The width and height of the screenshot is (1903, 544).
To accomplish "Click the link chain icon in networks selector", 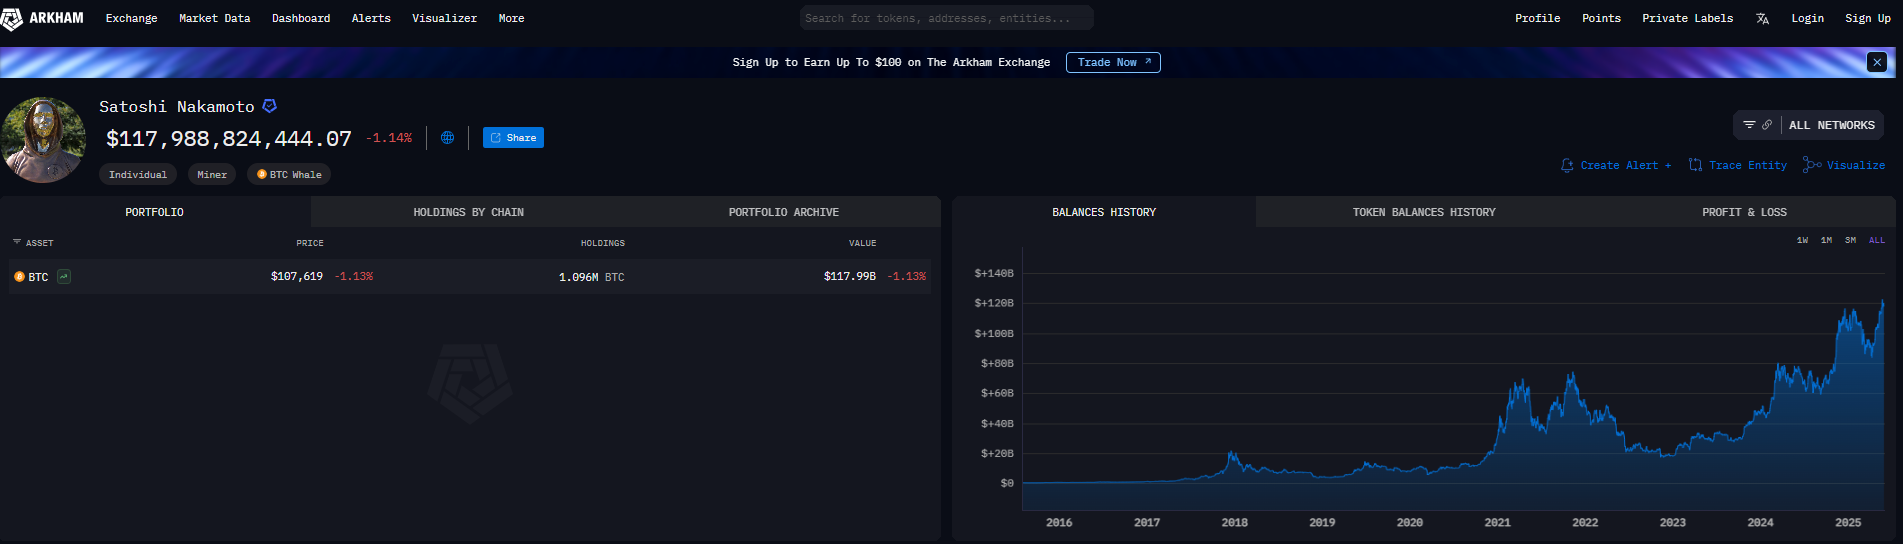I will coord(1767,125).
